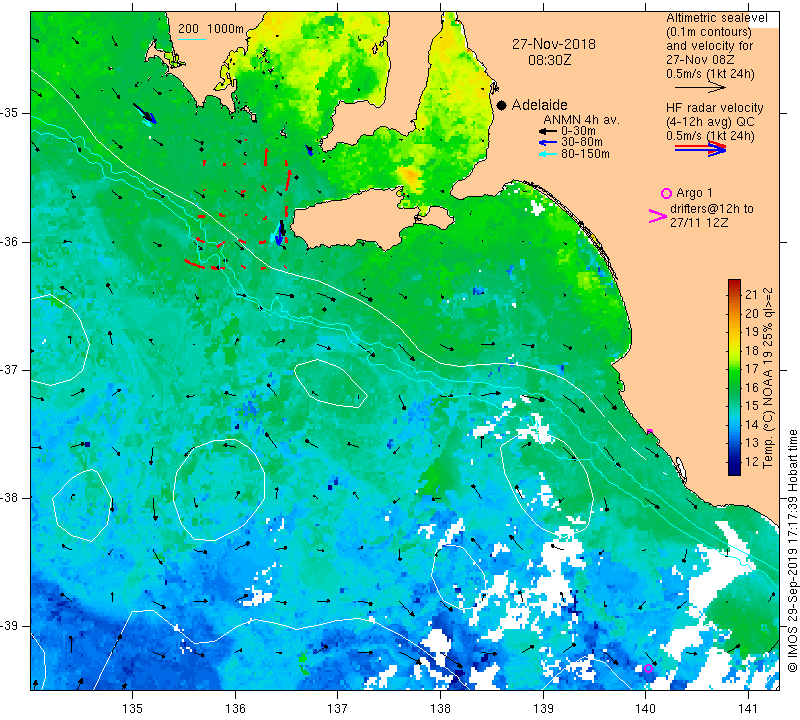Click the 'Temp. (°C) NOAA 19' colorbar label

tap(768, 402)
